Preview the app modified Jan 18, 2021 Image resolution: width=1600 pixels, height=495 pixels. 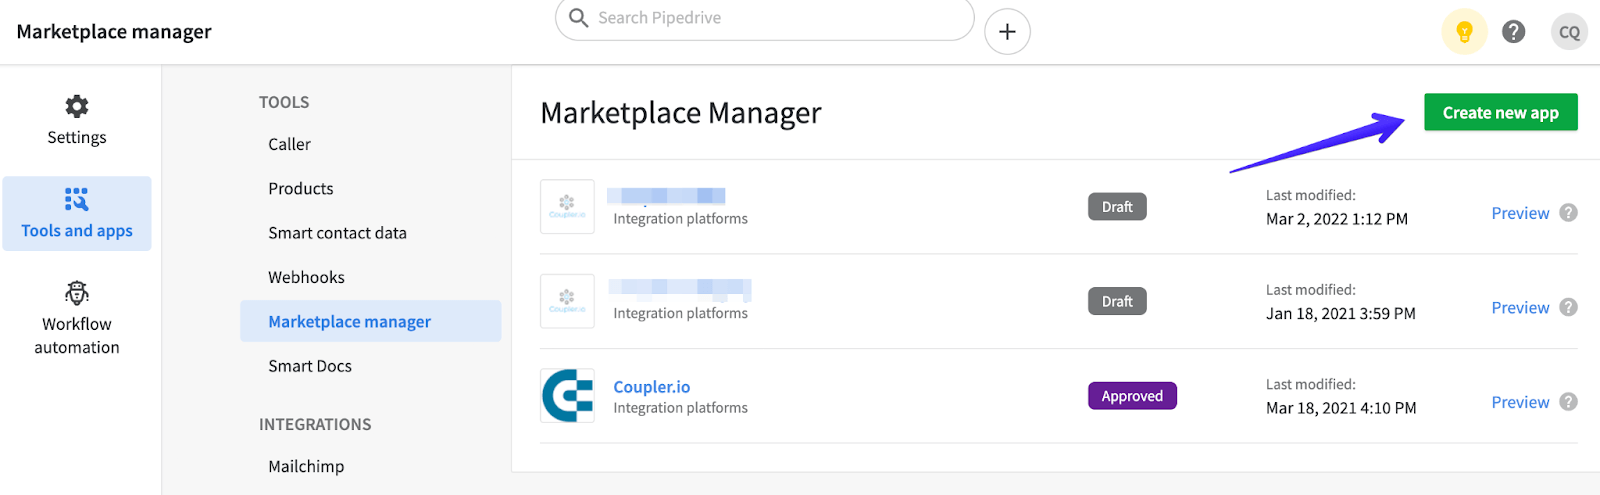click(1520, 308)
